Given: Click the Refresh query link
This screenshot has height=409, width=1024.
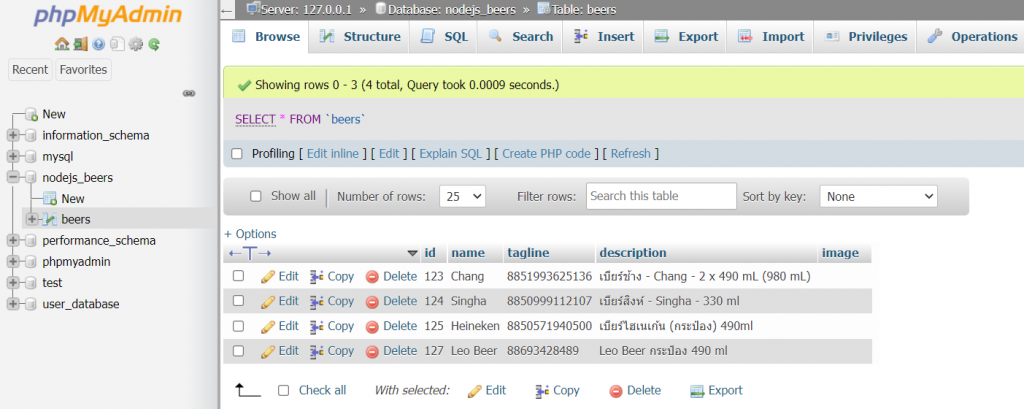Looking at the screenshot, I should click(631, 154).
